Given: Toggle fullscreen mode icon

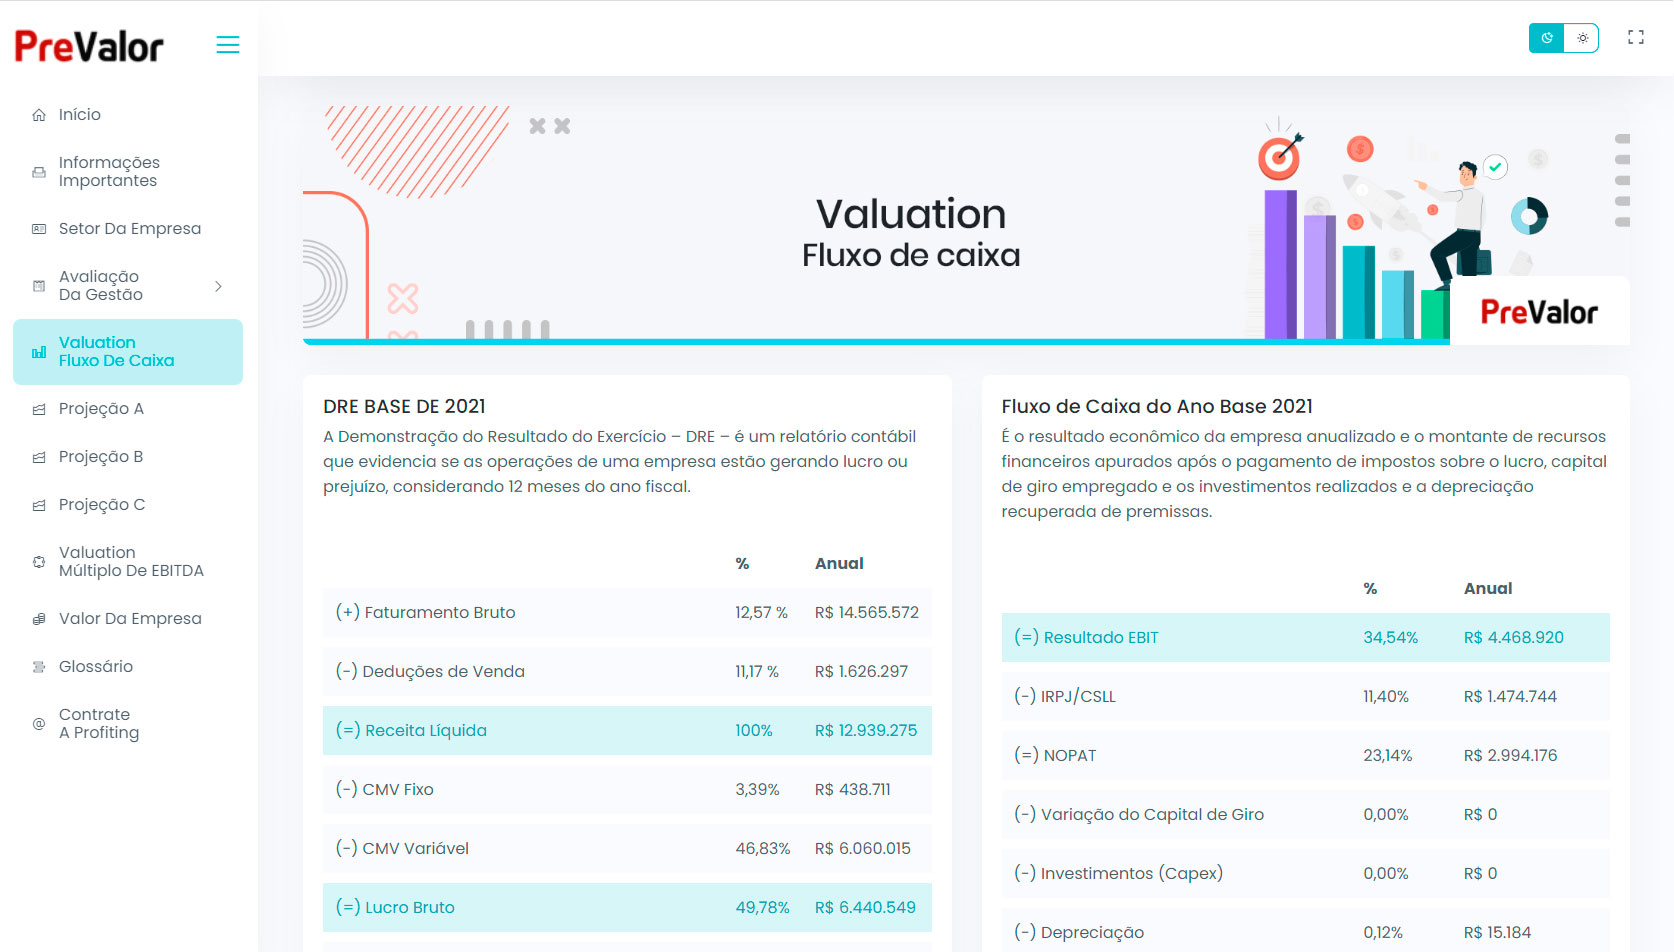Looking at the screenshot, I should pyautogui.click(x=1636, y=38).
